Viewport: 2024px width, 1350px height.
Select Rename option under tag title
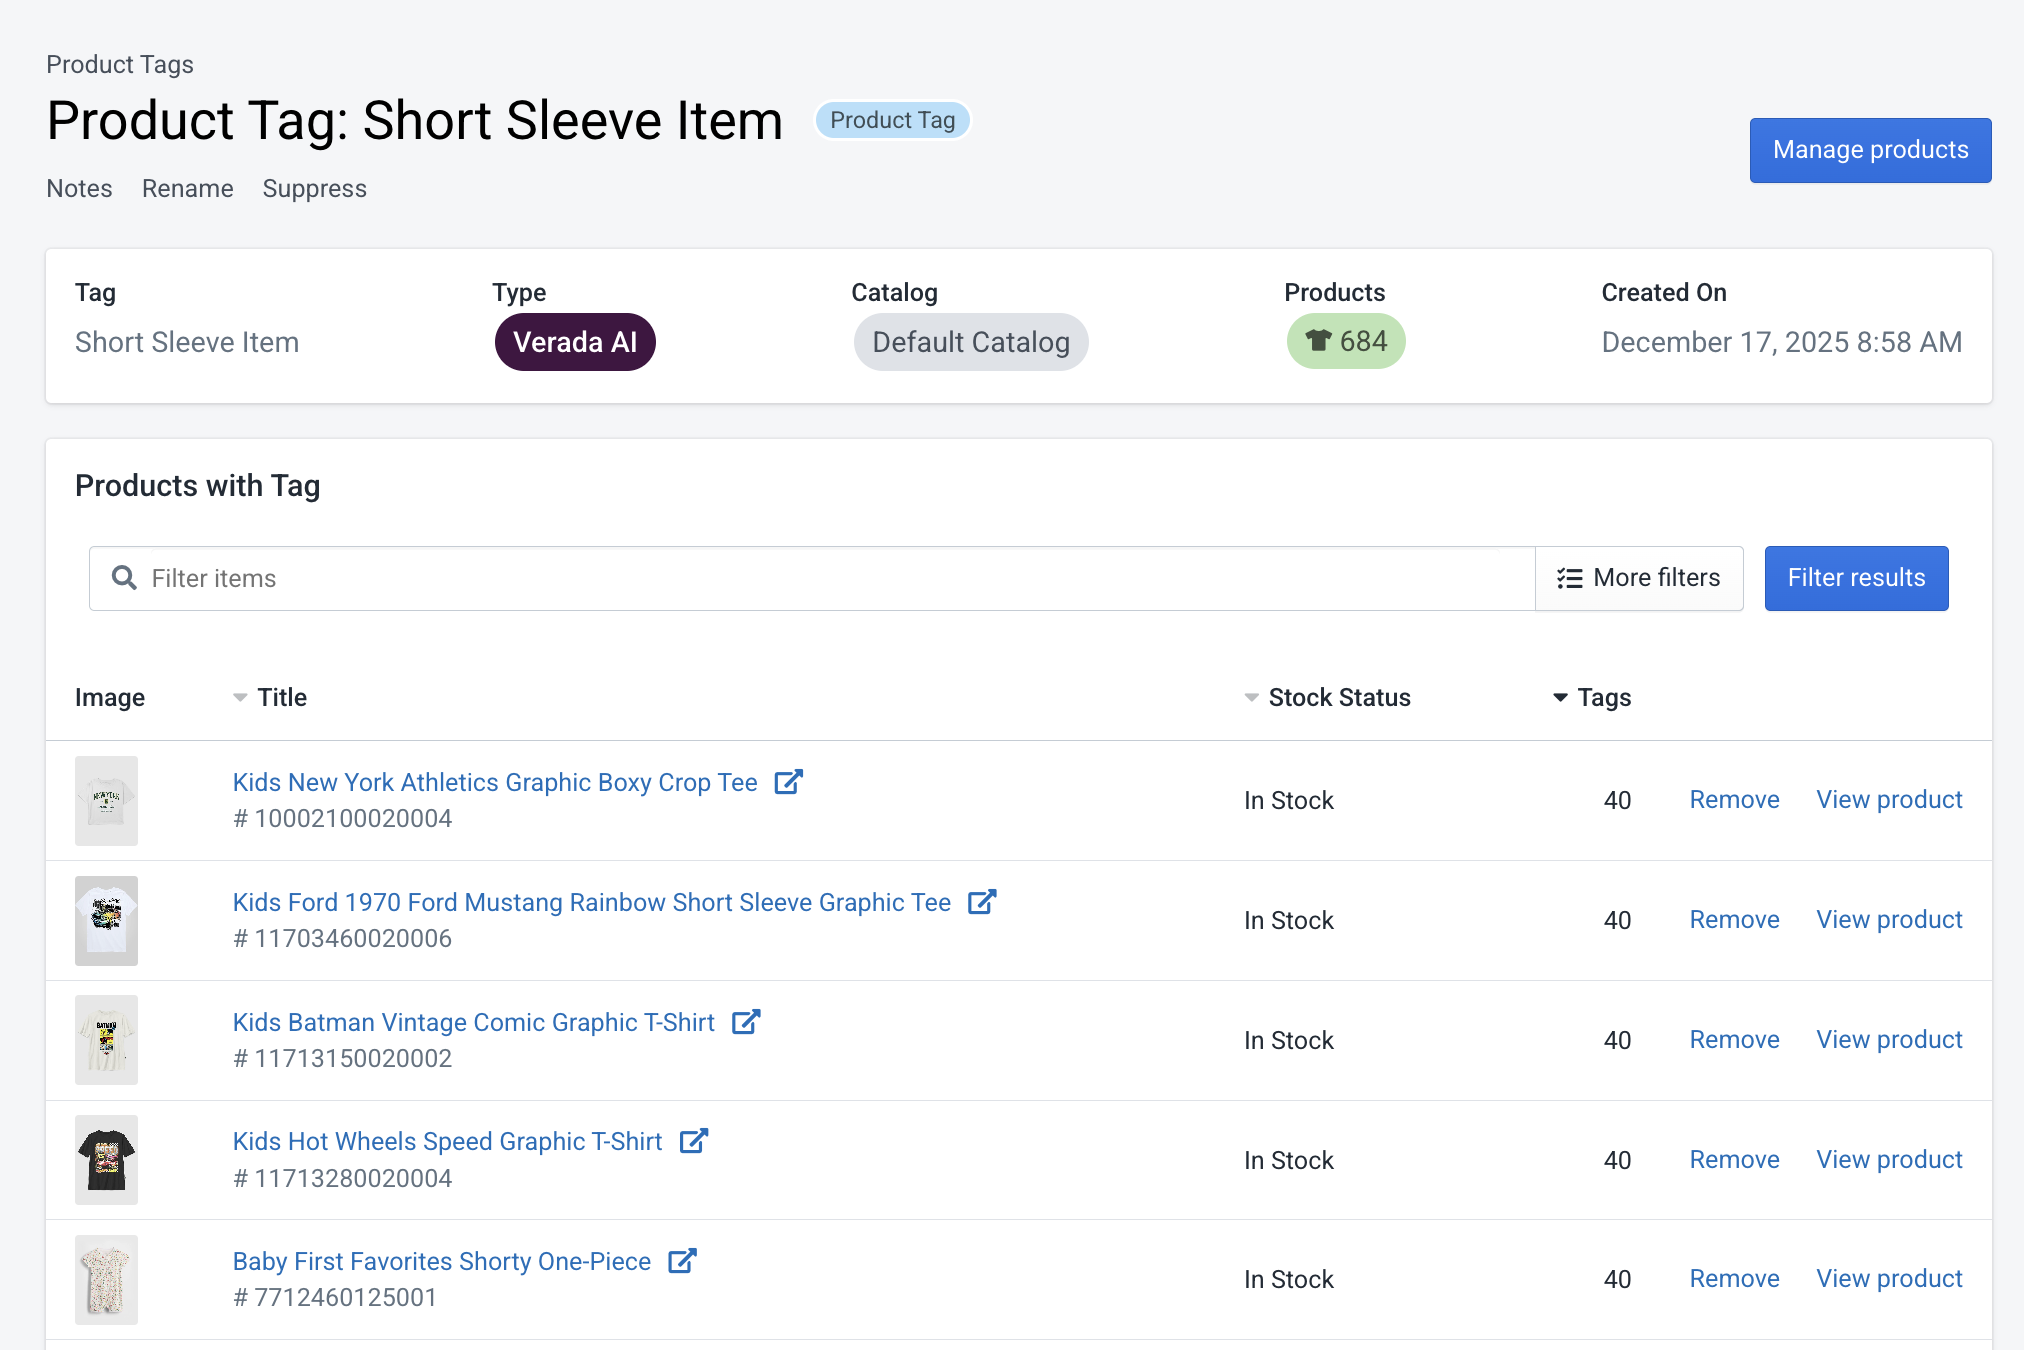pyautogui.click(x=187, y=189)
